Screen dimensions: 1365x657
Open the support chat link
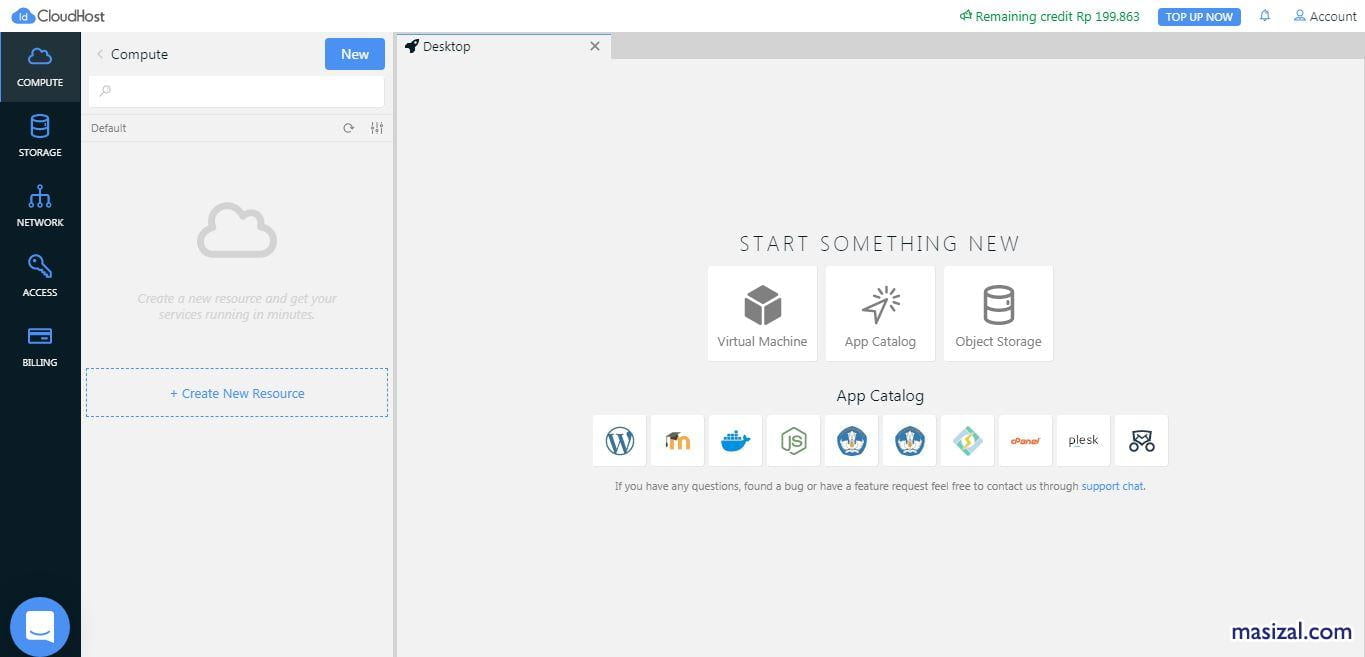click(1112, 486)
